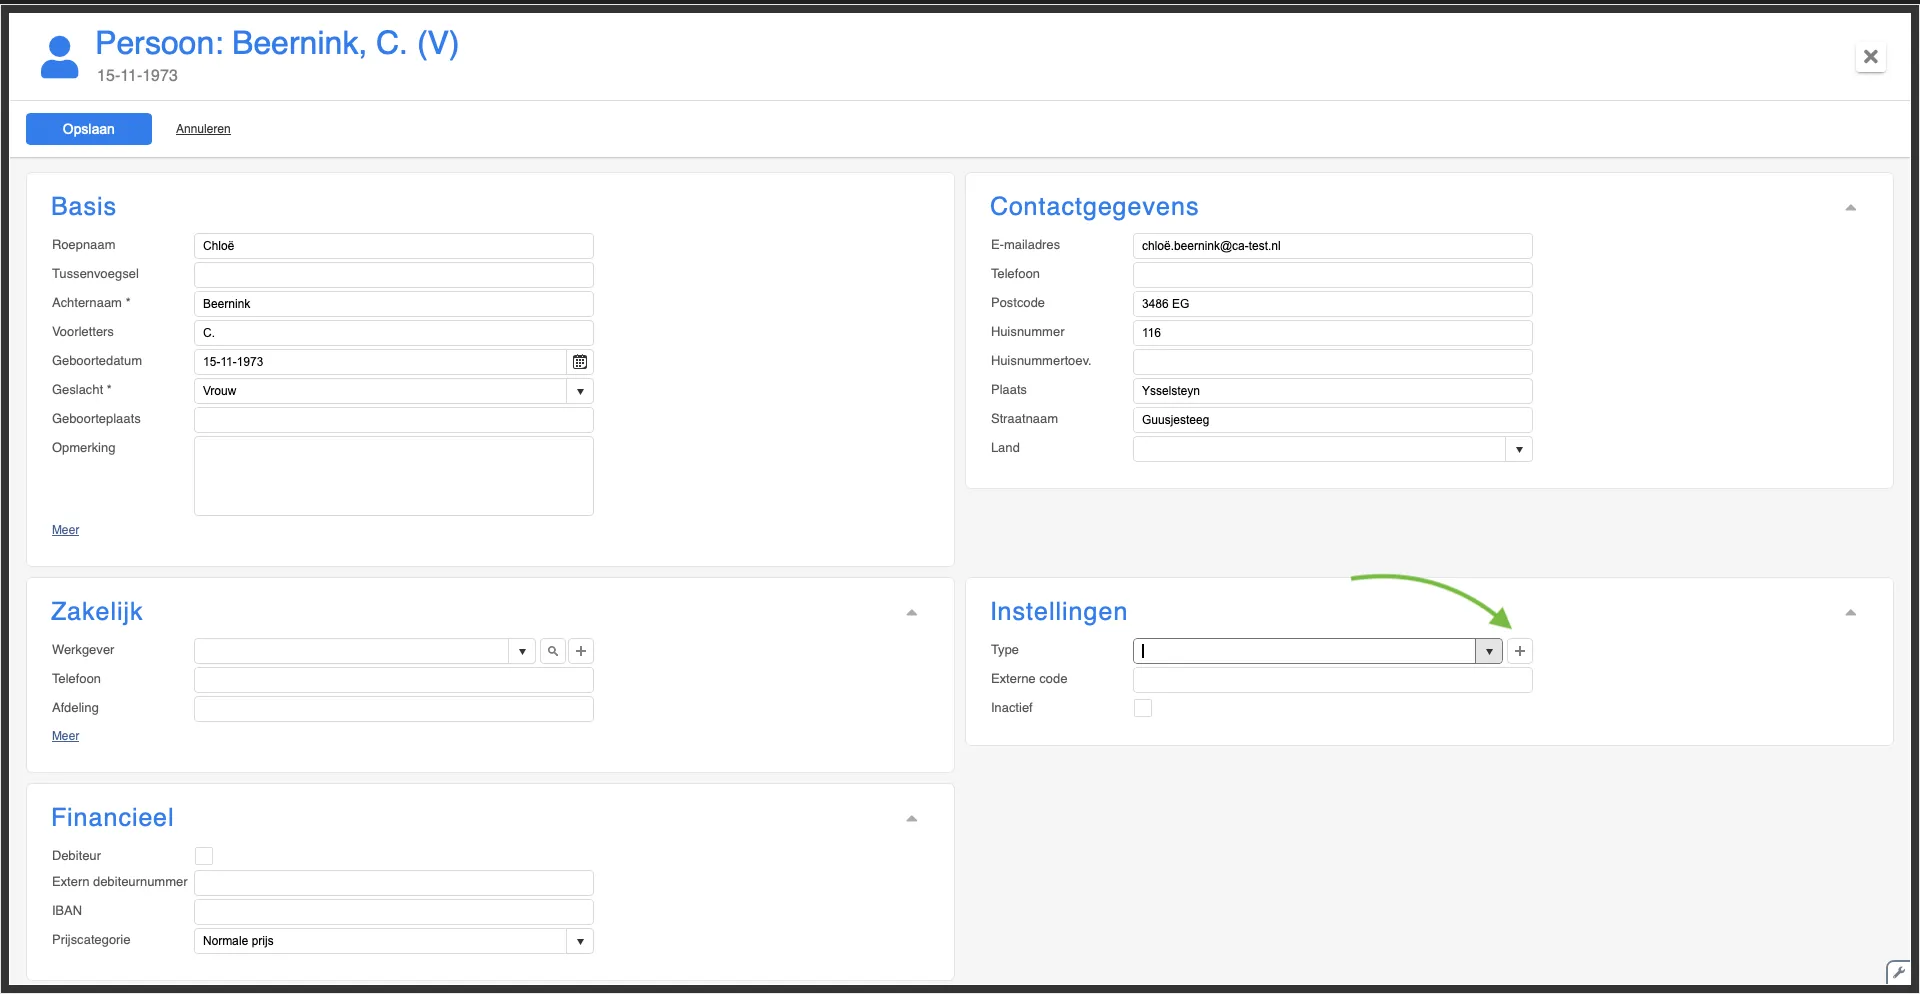Image resolution: width=1920 pixels, height=994 pixels.
Task: Click the Extern debiteurnummer field
Action: tap(394, 883)
